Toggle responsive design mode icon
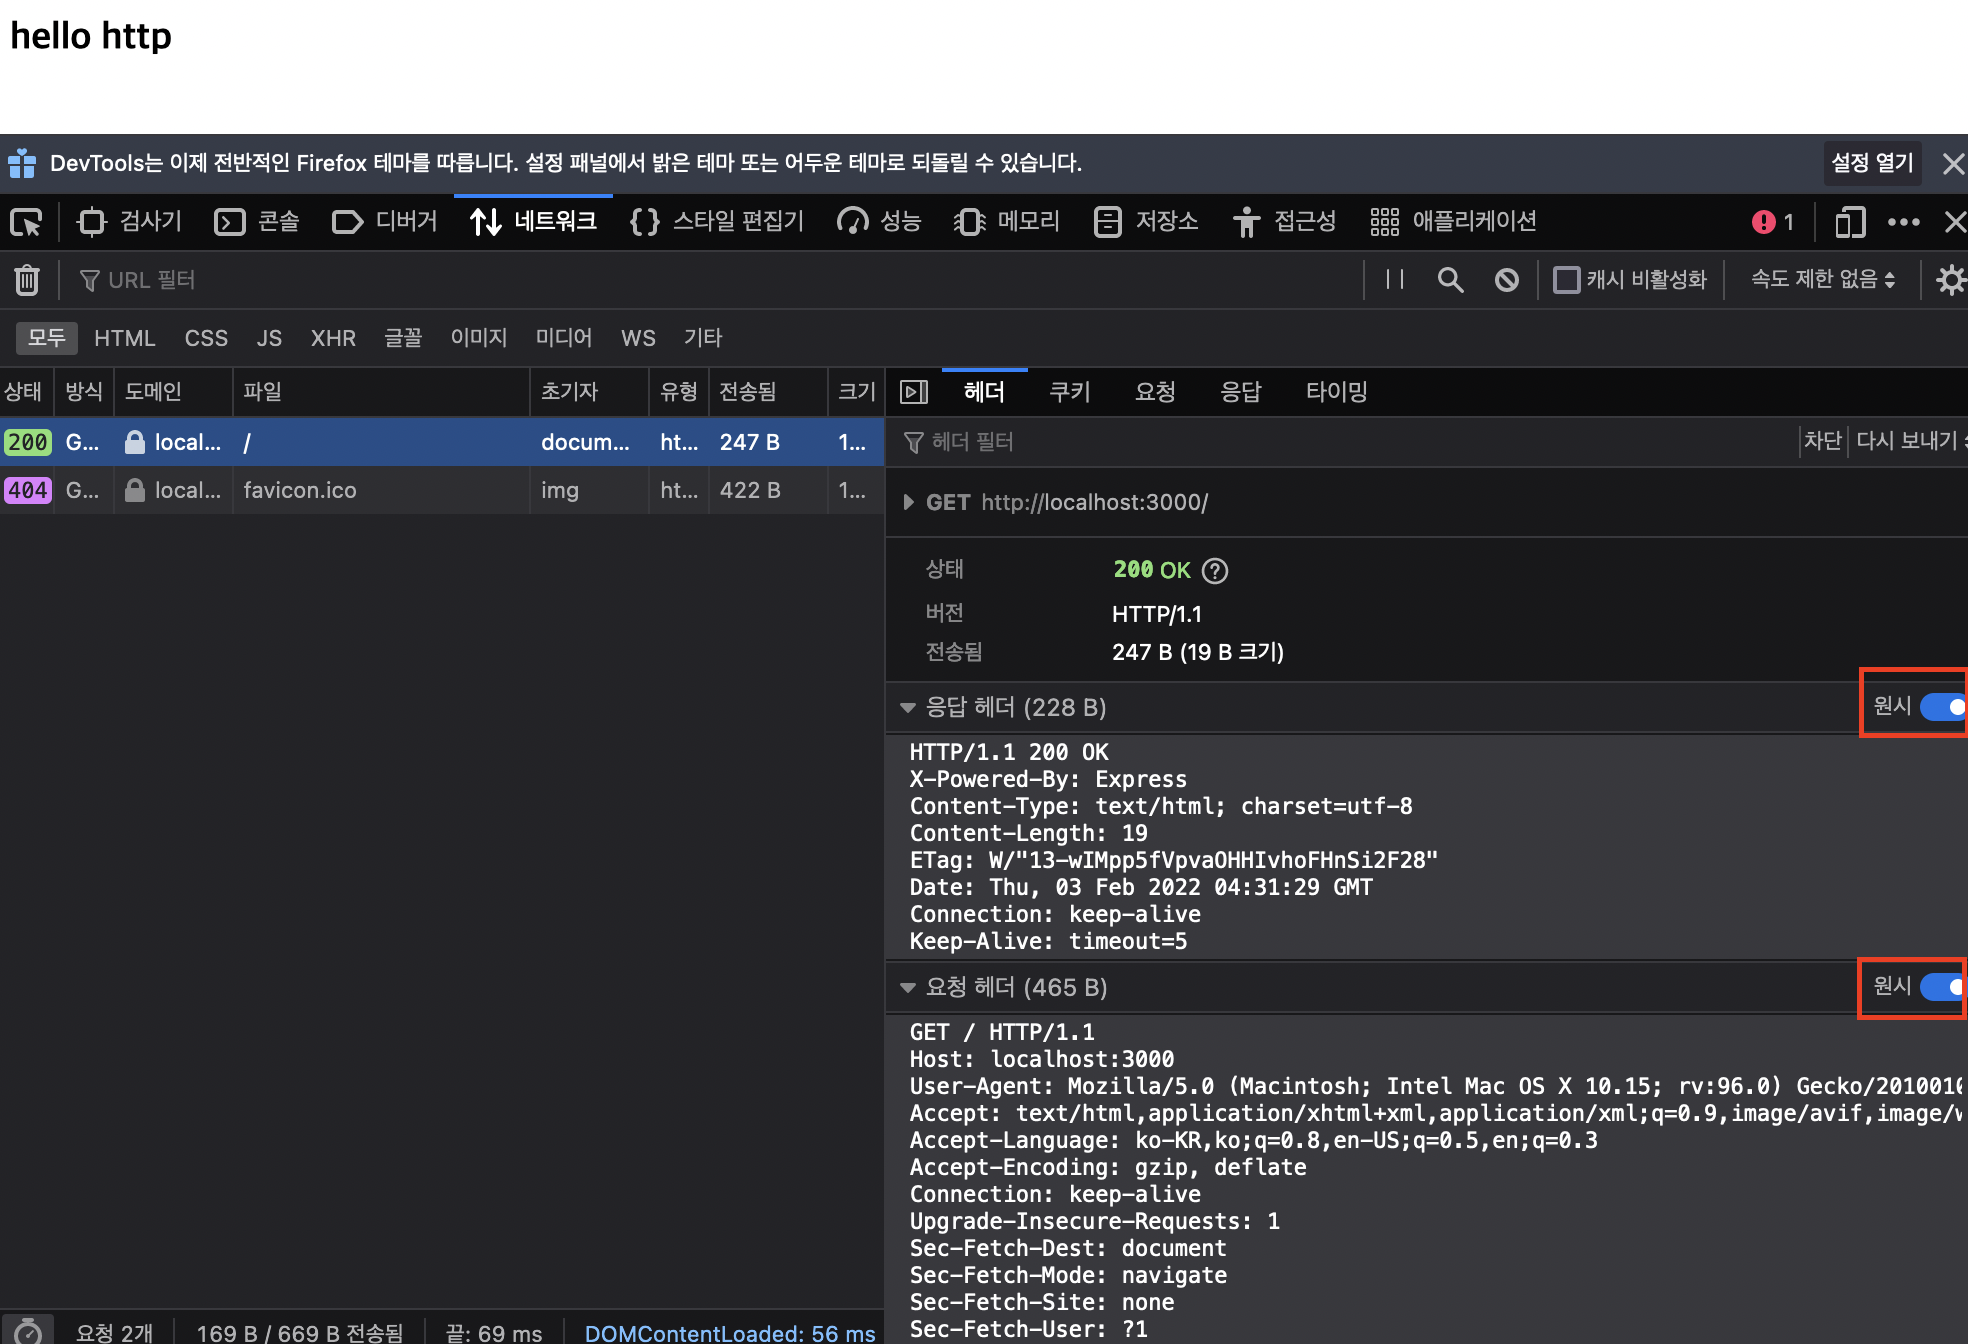1968x1344 pixels. [1850, 222]
